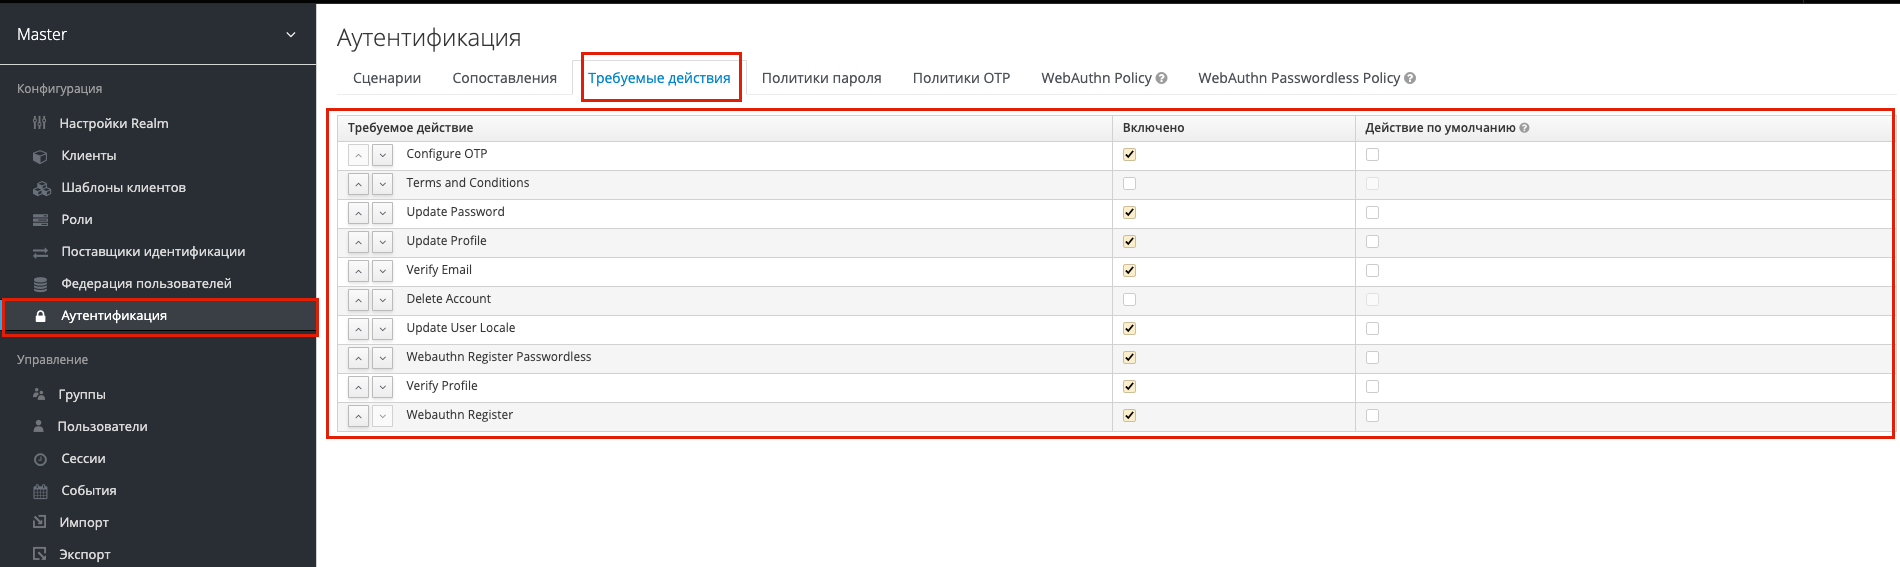Move Configure OTP down with arrow
The width and height of the screenshot is (1900, 567).
382,155
